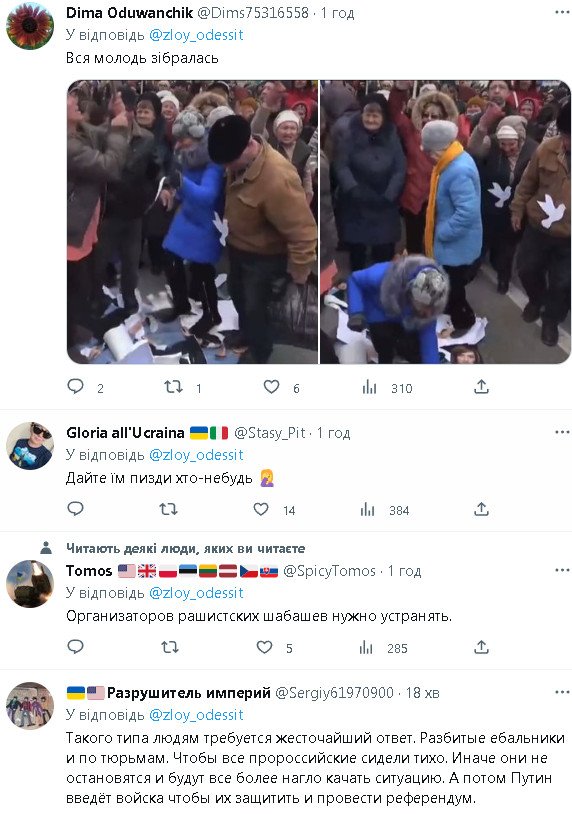
Task: Open more options on the Разрушитель империй tweet
Action: 562,692
